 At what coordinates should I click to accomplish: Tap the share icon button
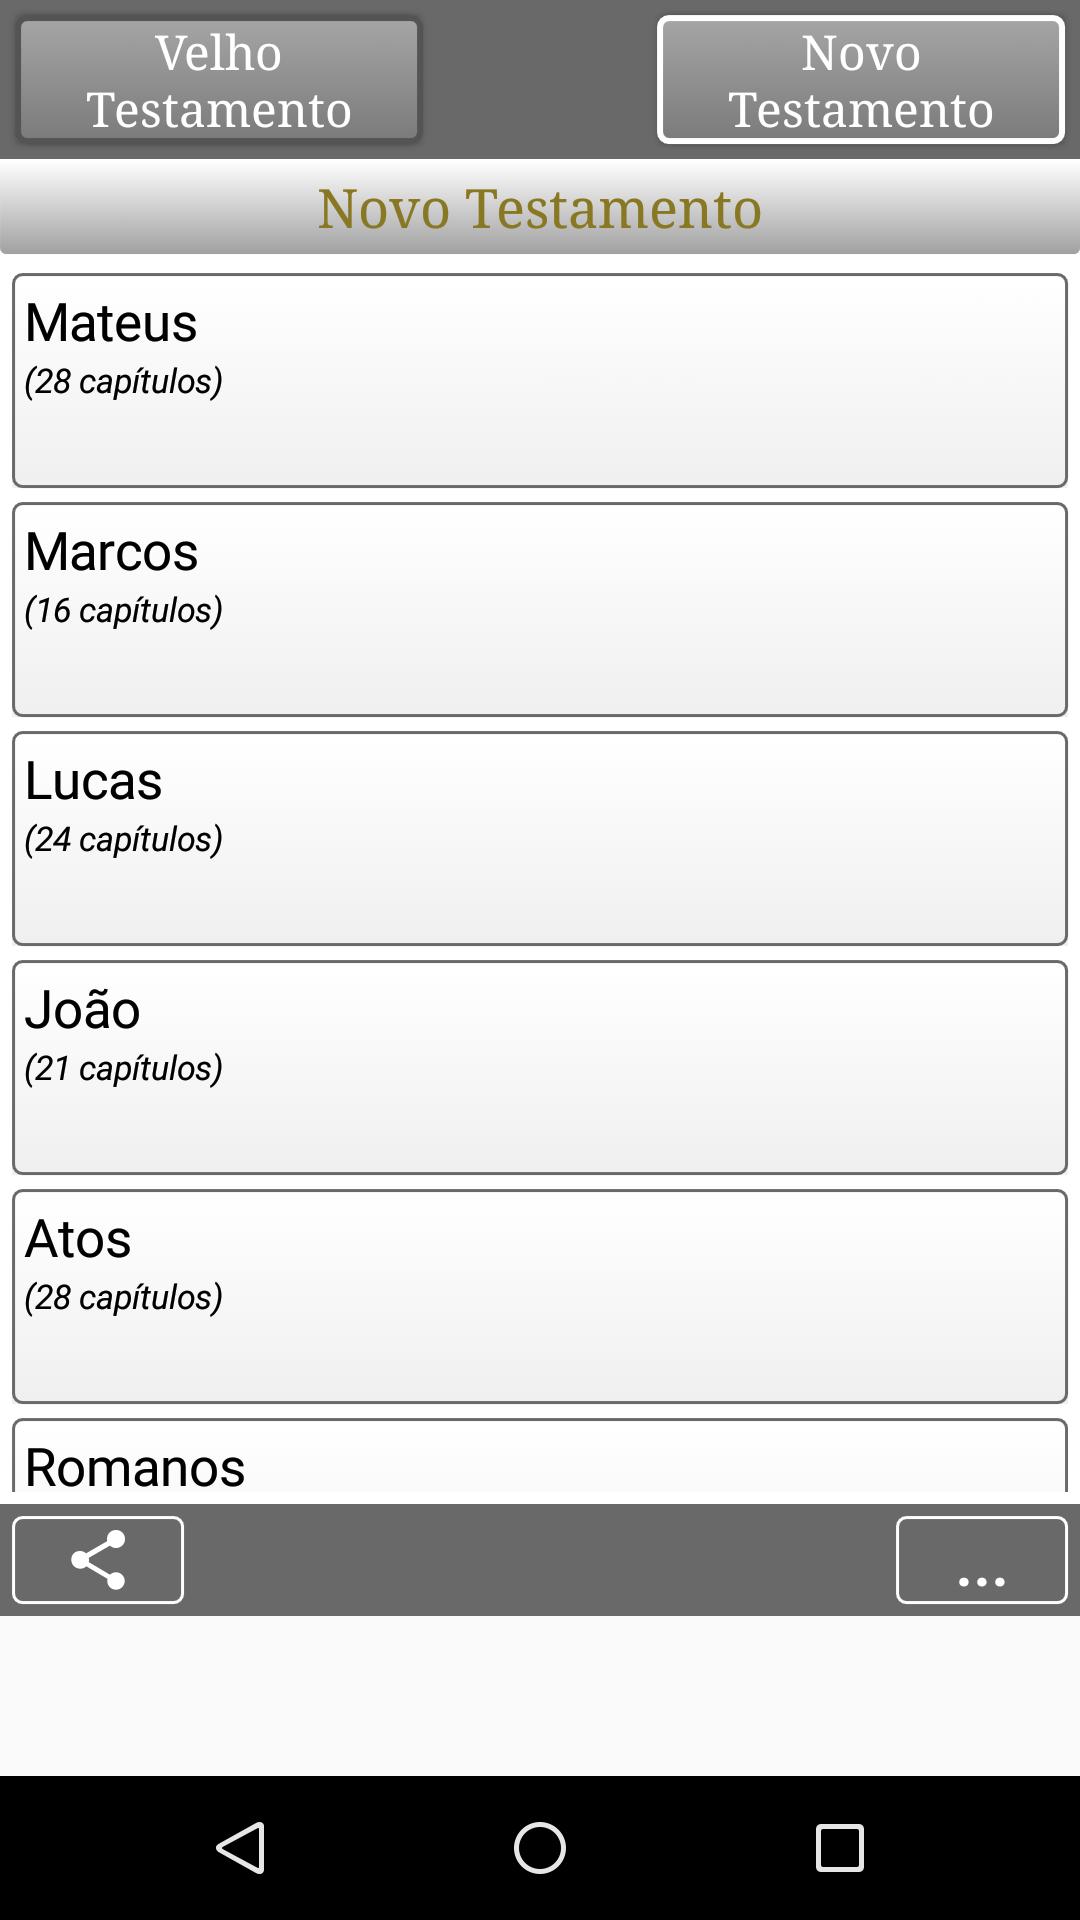pos(98,1560)
